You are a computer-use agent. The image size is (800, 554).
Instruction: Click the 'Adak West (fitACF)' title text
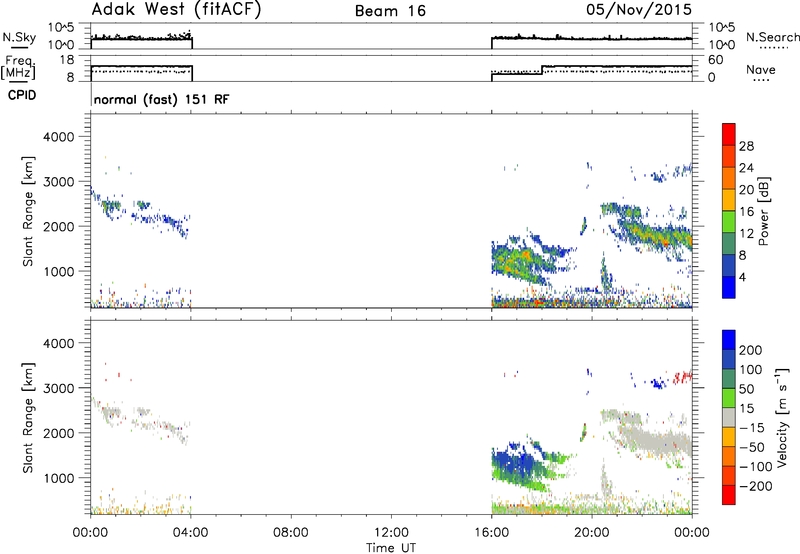pos(176,10)
